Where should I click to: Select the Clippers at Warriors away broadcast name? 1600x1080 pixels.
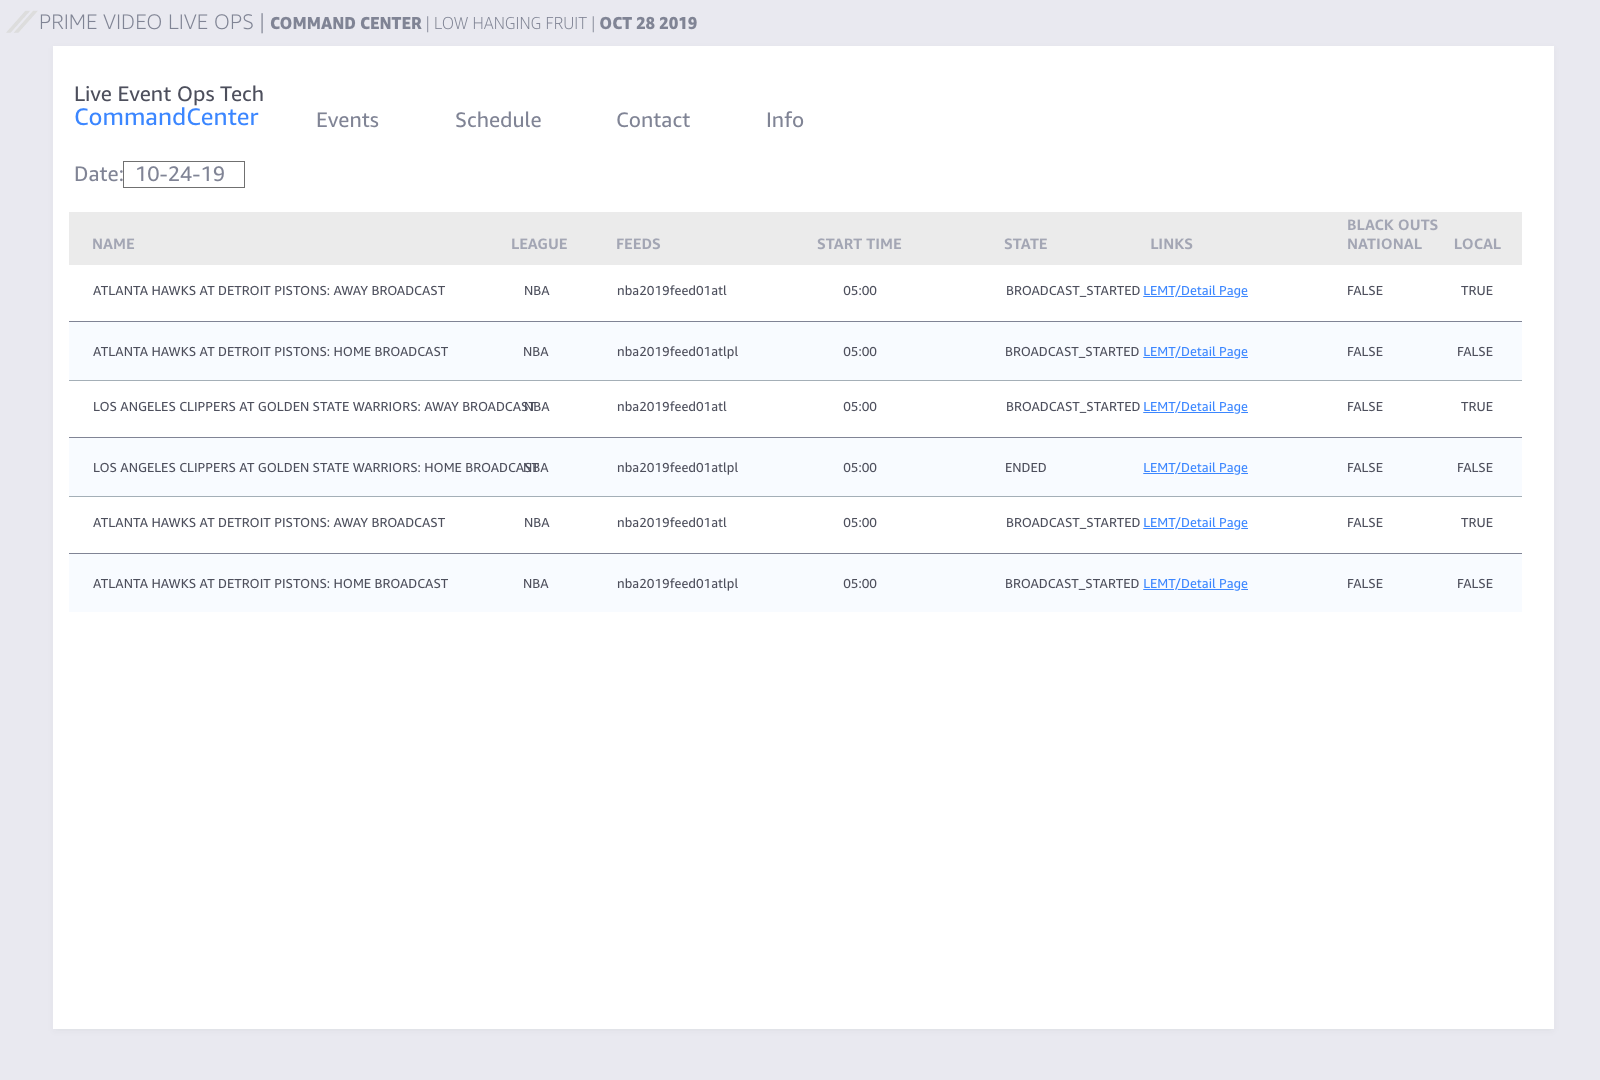tap(310, 407)
